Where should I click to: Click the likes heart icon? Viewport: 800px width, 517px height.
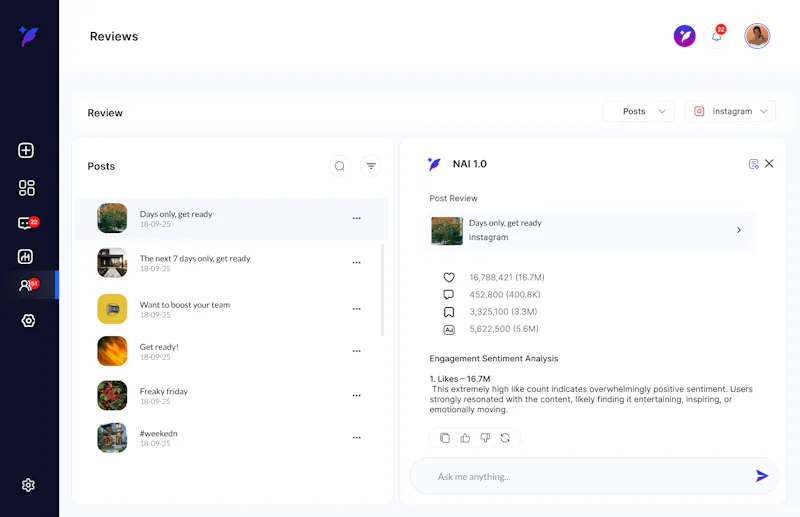point(449,278)
